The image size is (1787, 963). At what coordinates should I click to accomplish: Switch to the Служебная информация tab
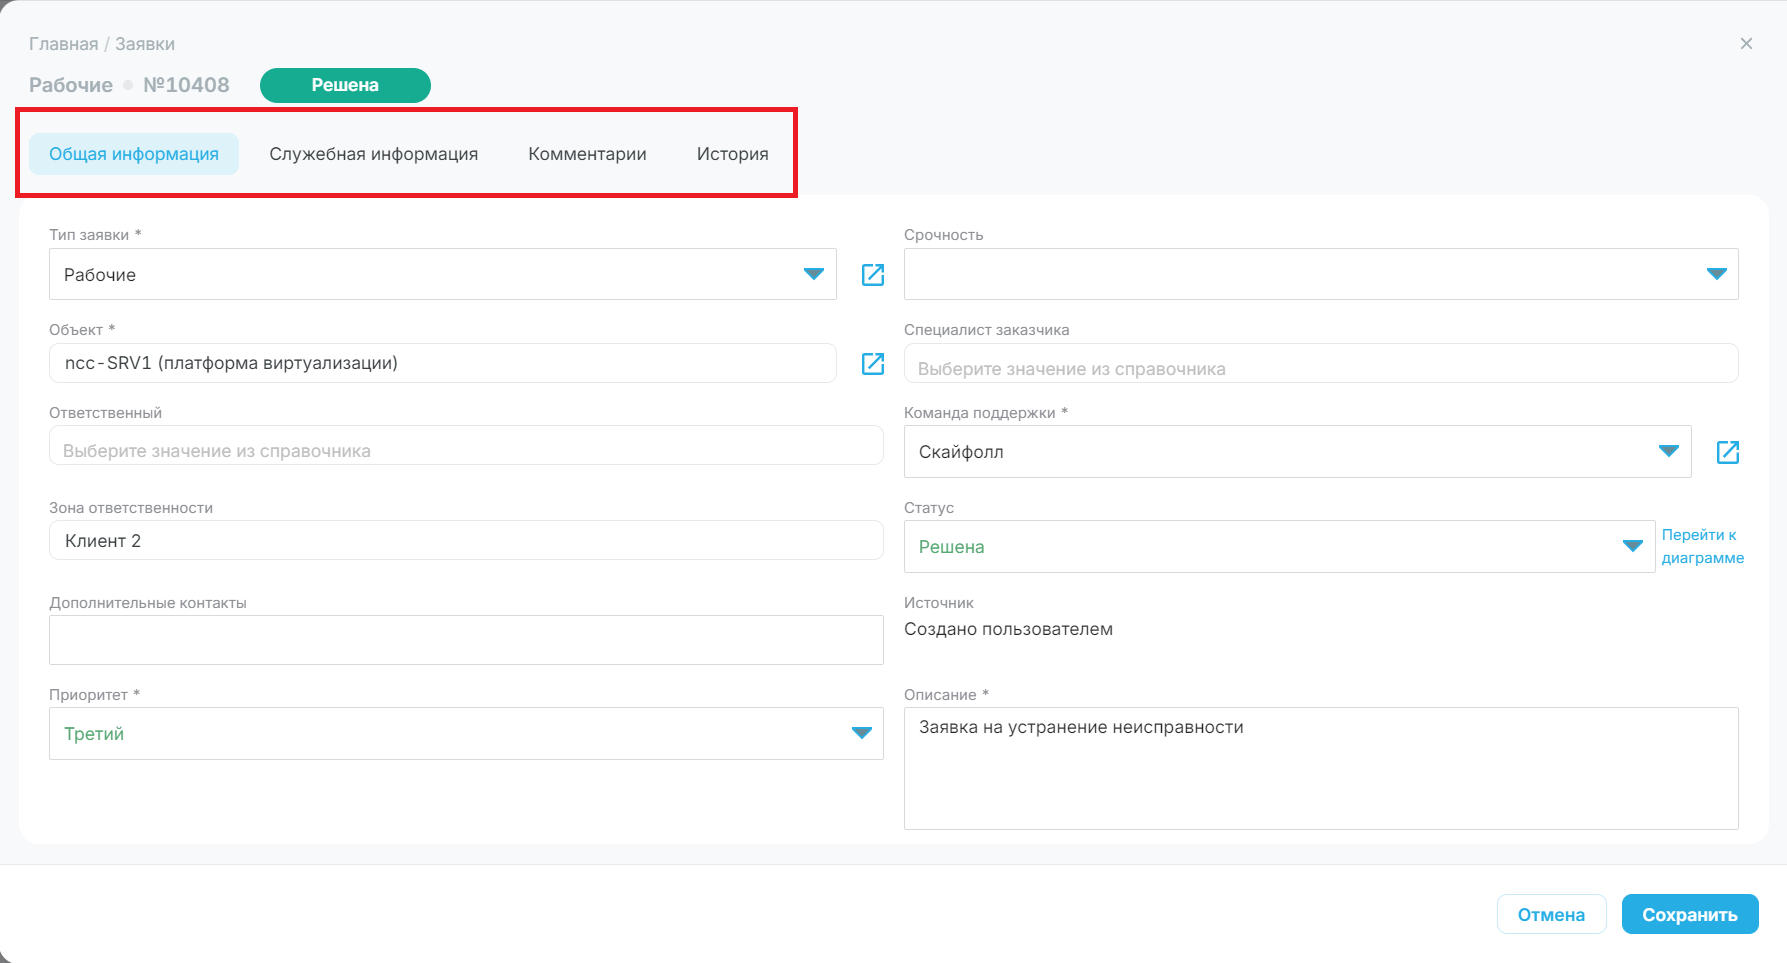coord(373,154)
